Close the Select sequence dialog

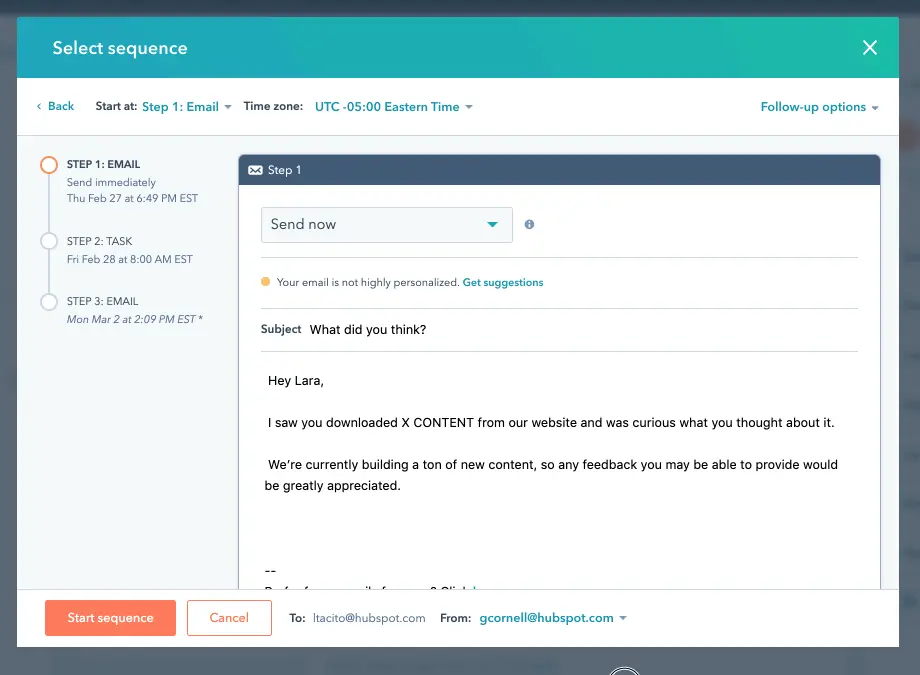[x=869, y=48]
